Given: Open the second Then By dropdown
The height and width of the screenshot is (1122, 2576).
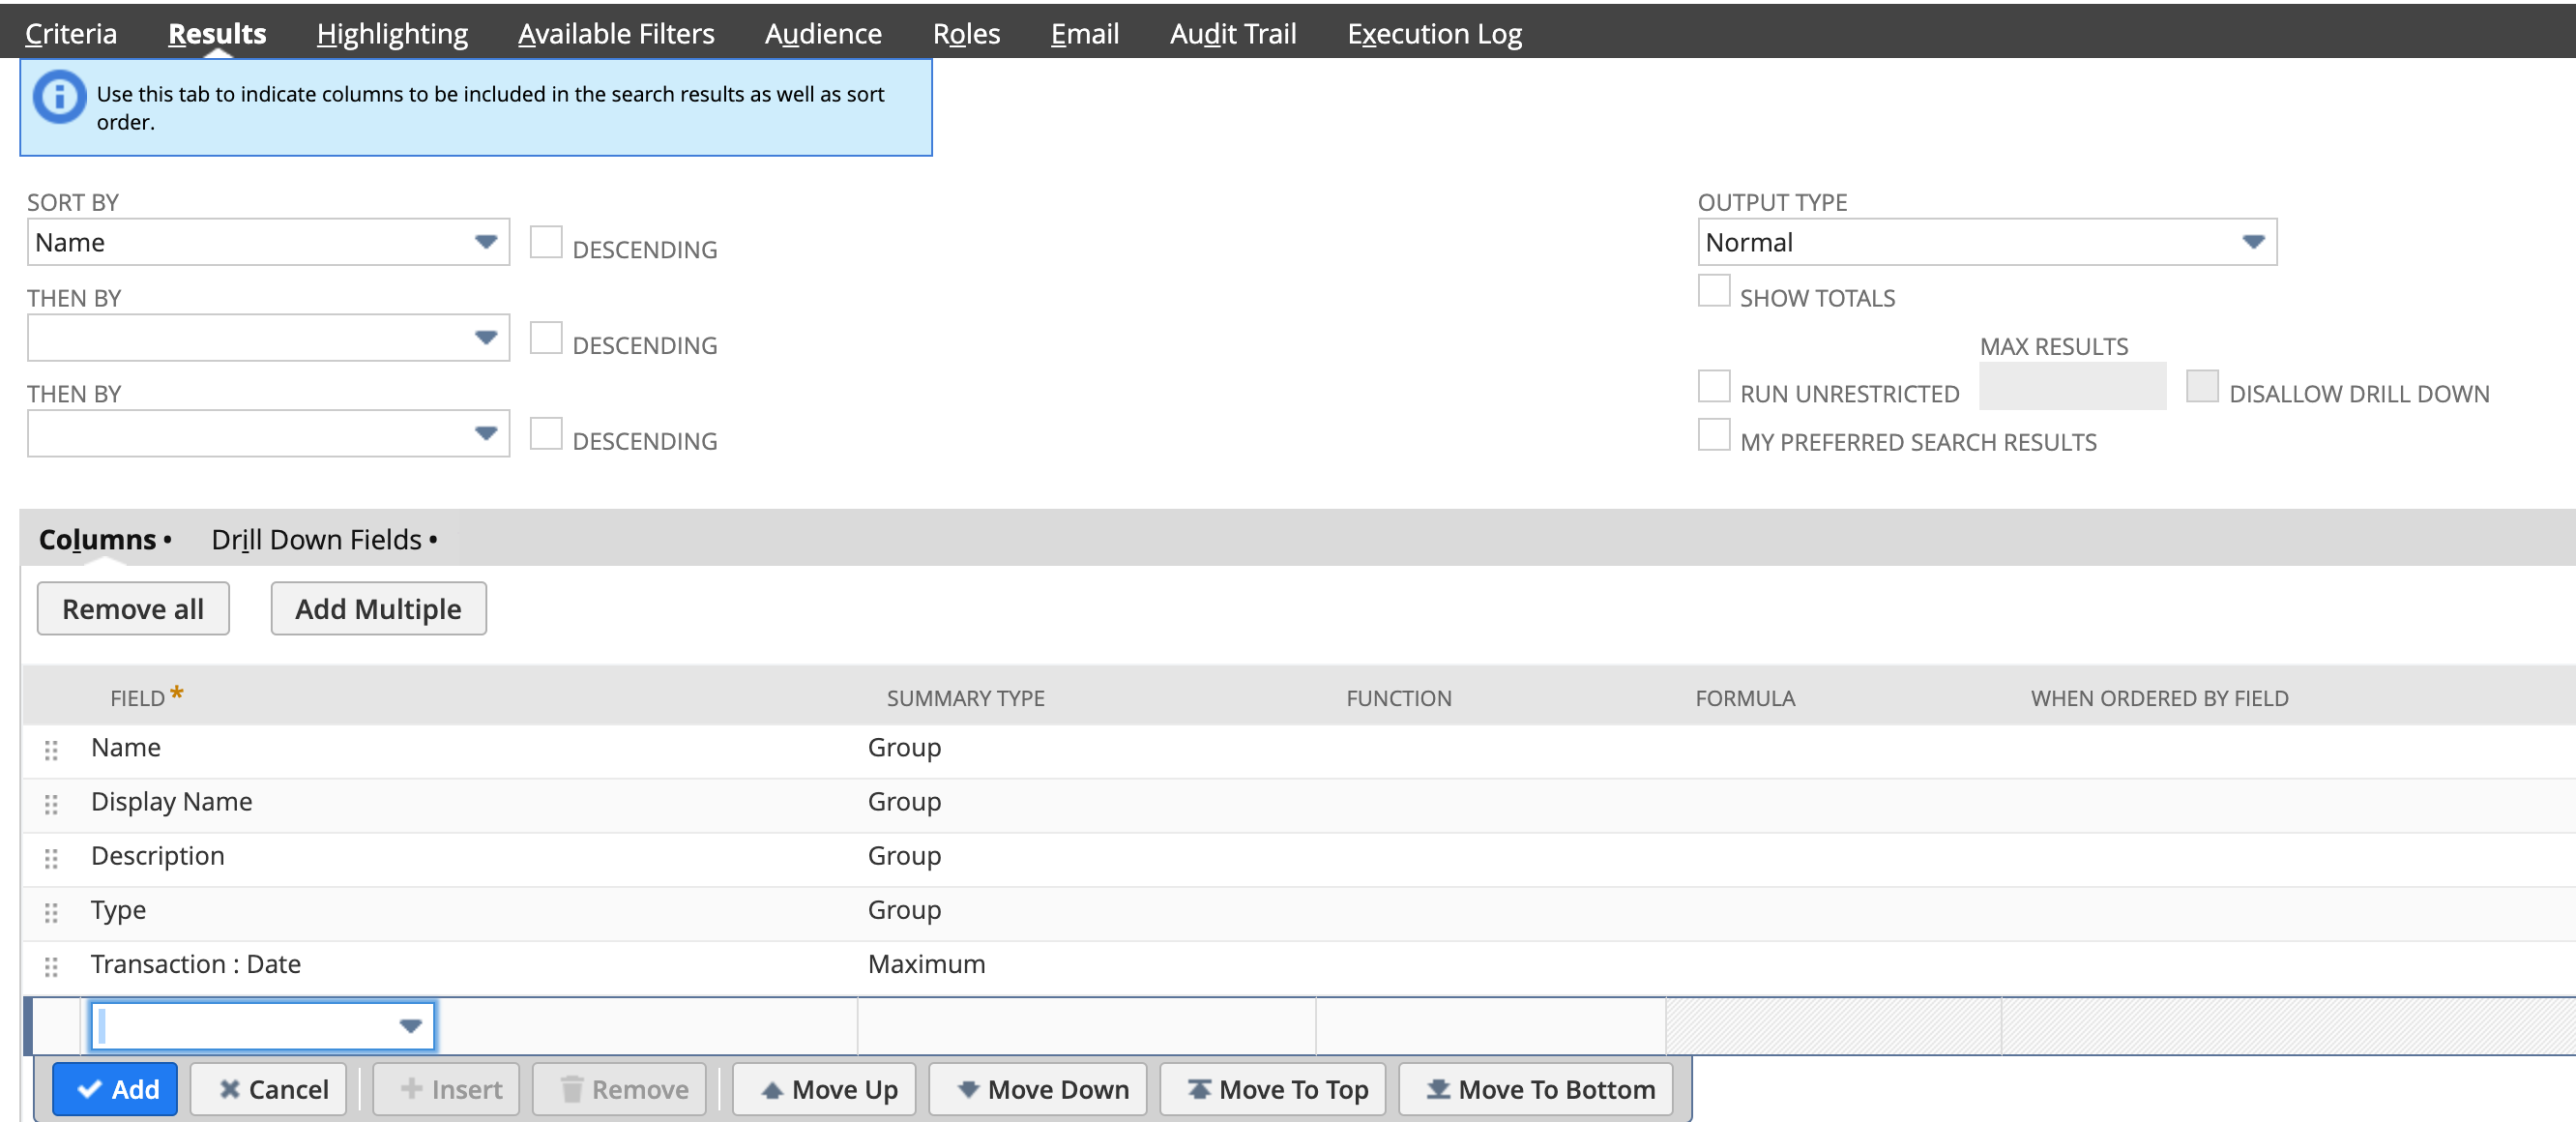Looking at the screenshot, I should (268, 434).
